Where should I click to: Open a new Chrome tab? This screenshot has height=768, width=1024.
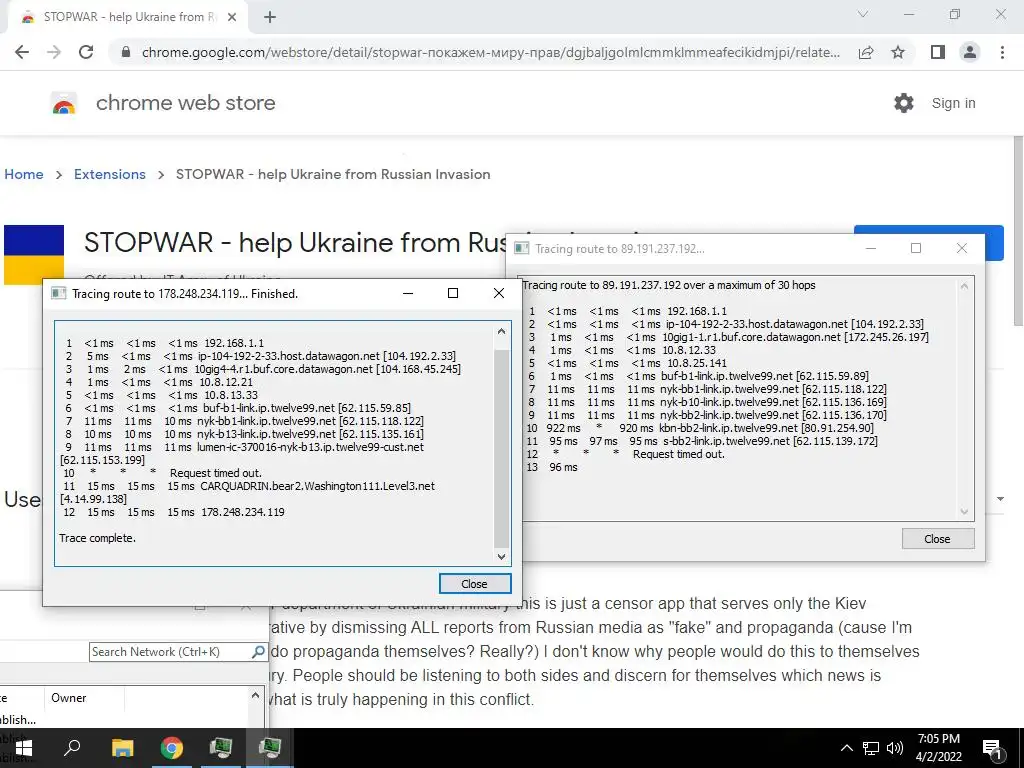click(270, 18)
